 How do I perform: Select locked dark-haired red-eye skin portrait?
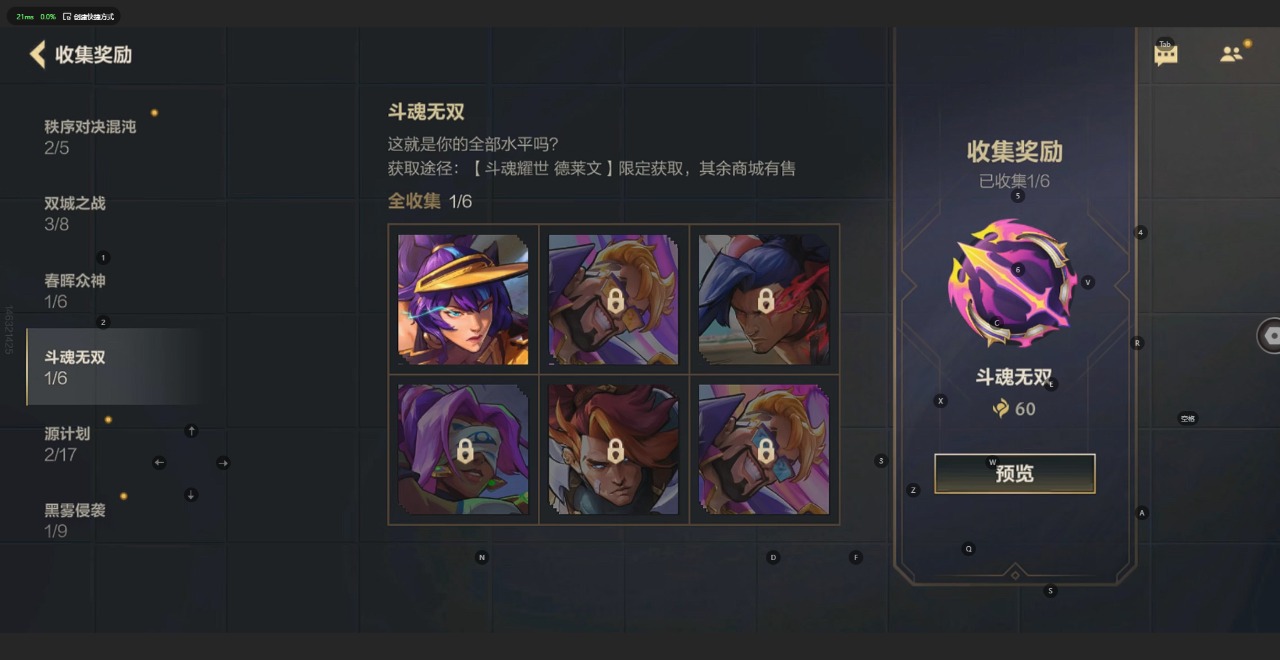click(x=764, y=299)
